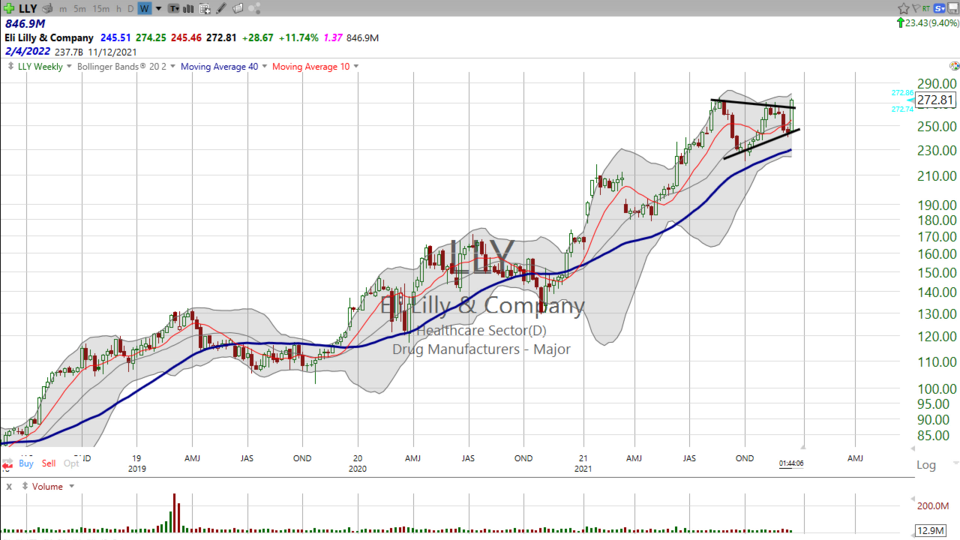
Task: Click the 2020 year label on time axis
Action: point(358,469)
